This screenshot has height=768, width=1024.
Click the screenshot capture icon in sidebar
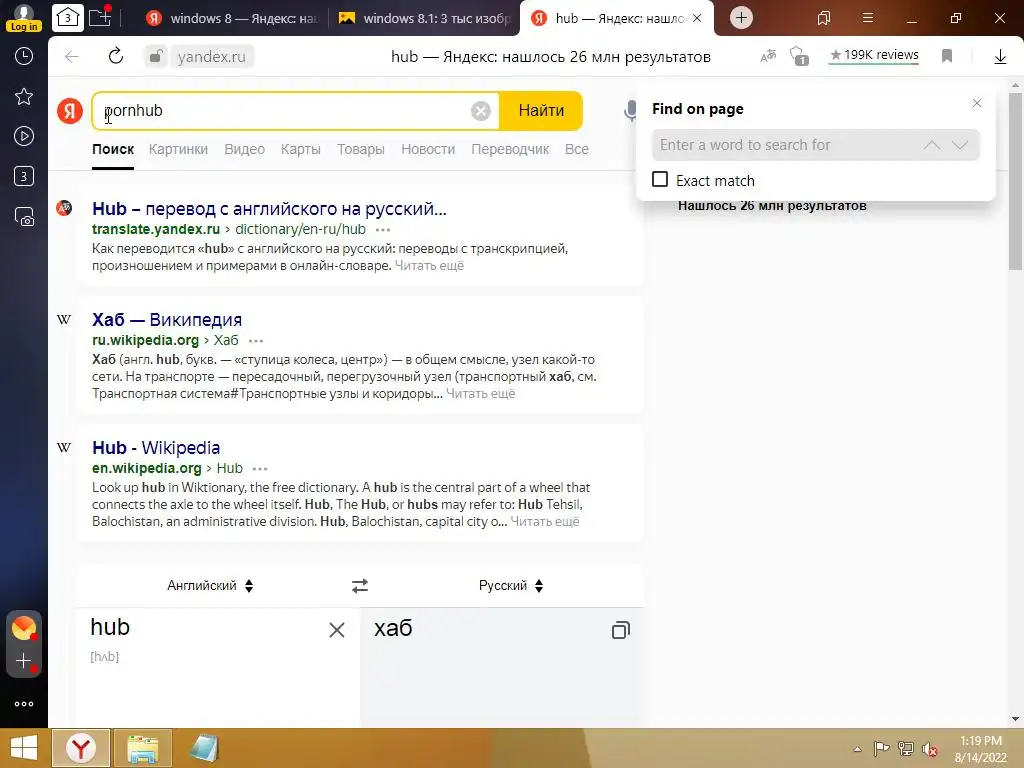pos(24,216)
